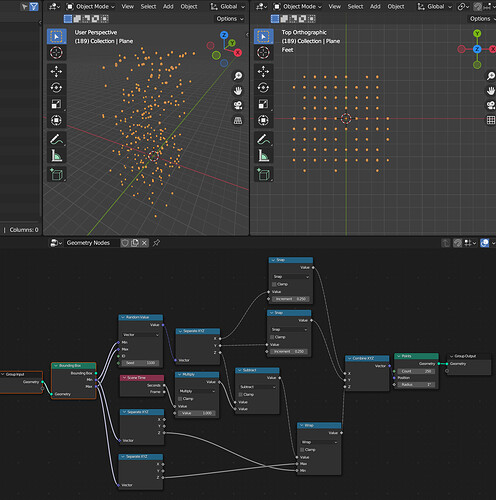Image resolution: width=496 pixels, height=500 pixels.
Task: Open the Options dropdown in the Top Orthographic viewport
Action: tap(482, 19)
